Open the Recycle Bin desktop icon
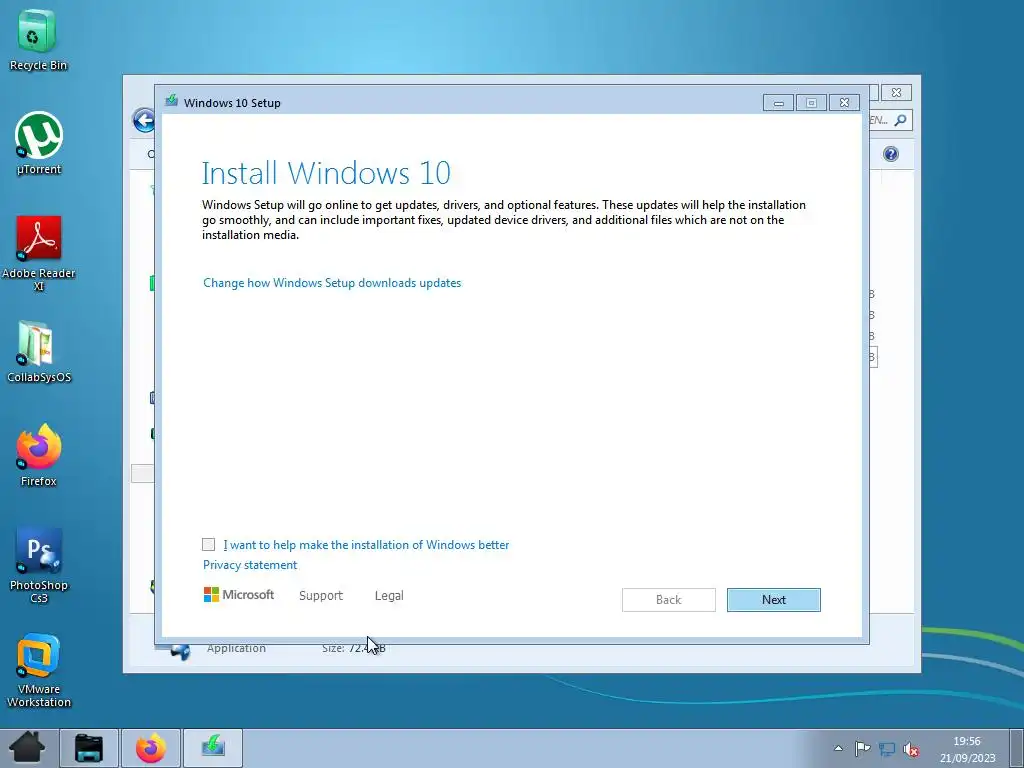Image resolution: width=1024 pixels, height=768 pixels. (x=38, y=40)
